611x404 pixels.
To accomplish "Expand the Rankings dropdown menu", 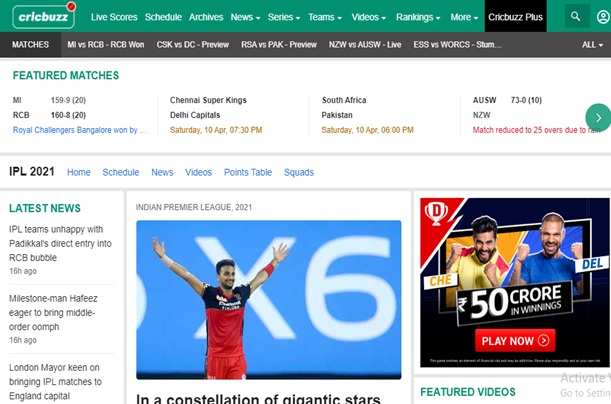I will 418,17.
